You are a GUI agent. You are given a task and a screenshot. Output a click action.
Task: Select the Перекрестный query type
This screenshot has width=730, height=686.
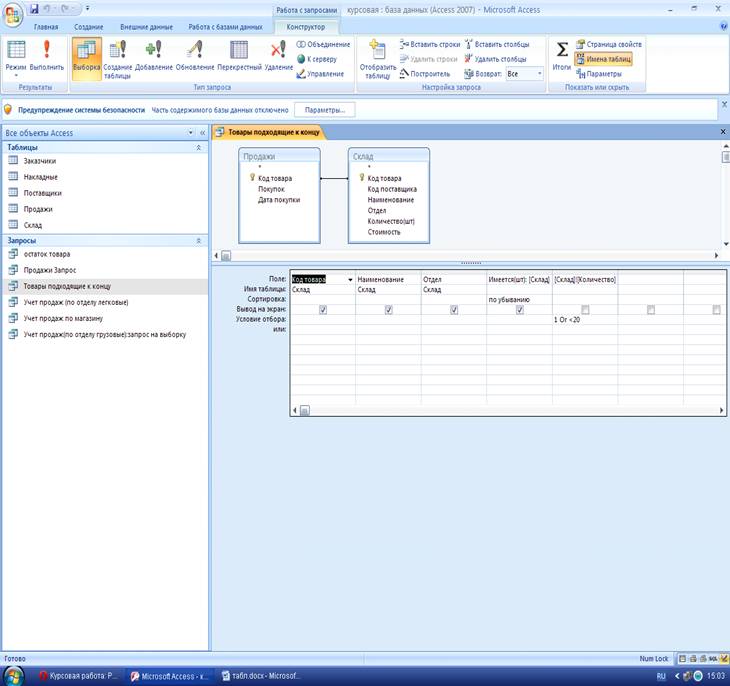coord(239,56)
